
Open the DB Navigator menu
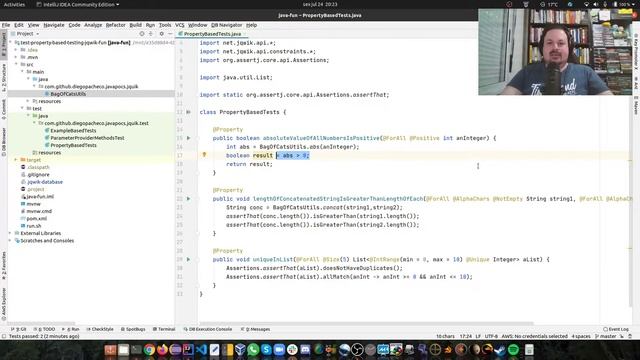(227, 25)
